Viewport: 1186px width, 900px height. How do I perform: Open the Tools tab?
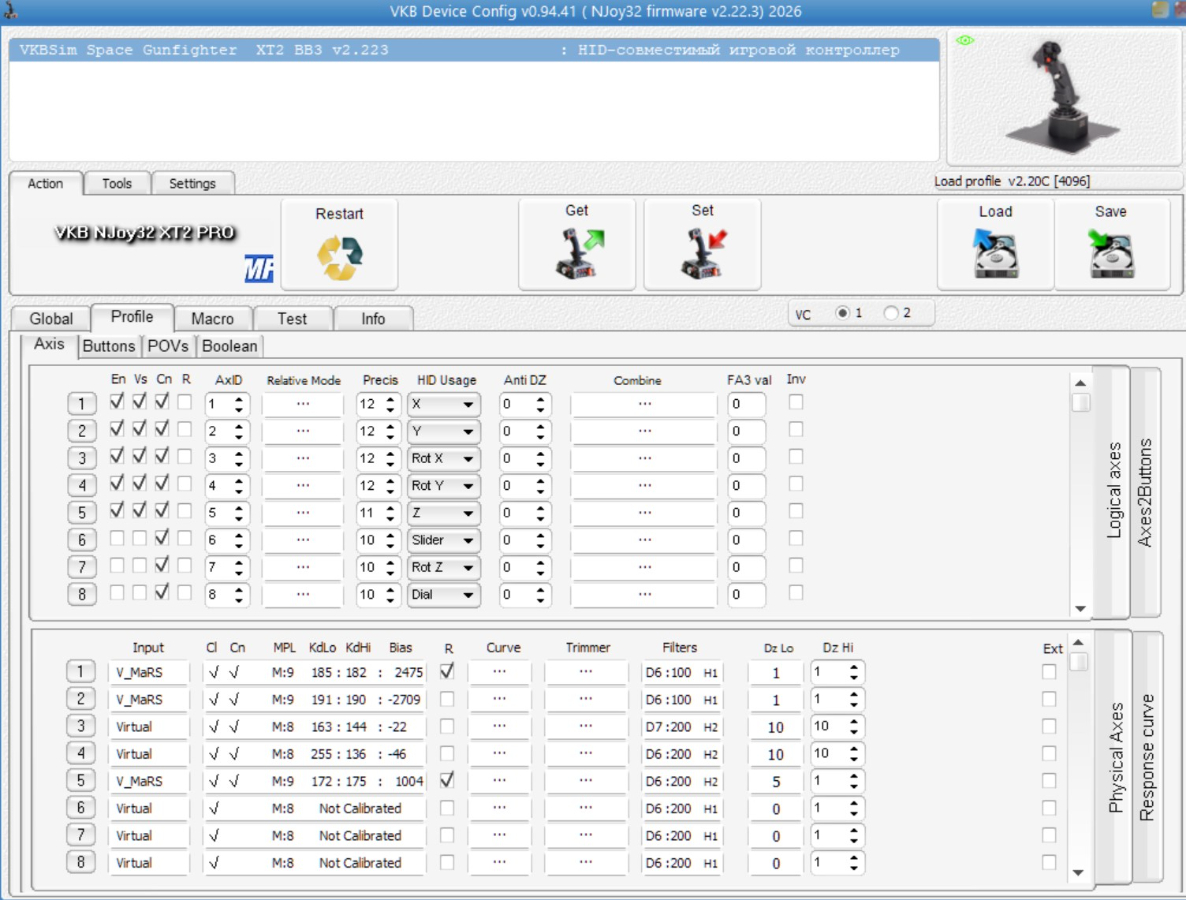[116, 183]
